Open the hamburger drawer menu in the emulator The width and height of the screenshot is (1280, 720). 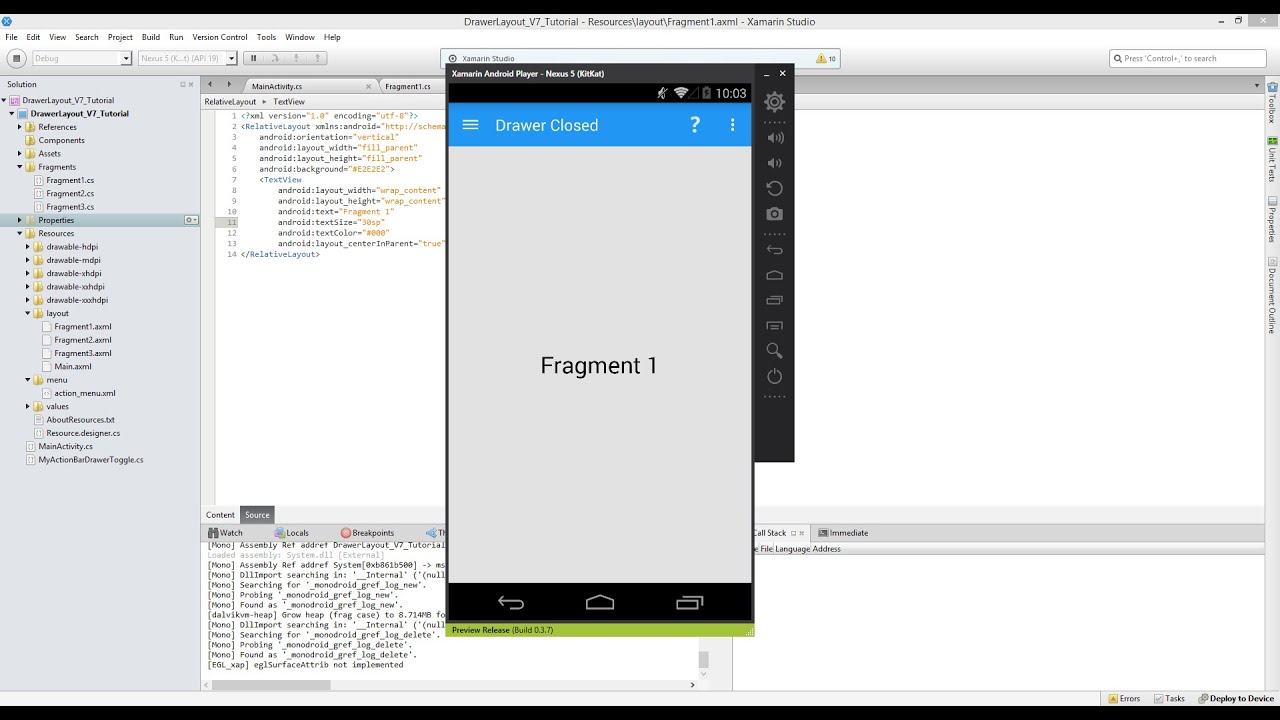point(470,125)
